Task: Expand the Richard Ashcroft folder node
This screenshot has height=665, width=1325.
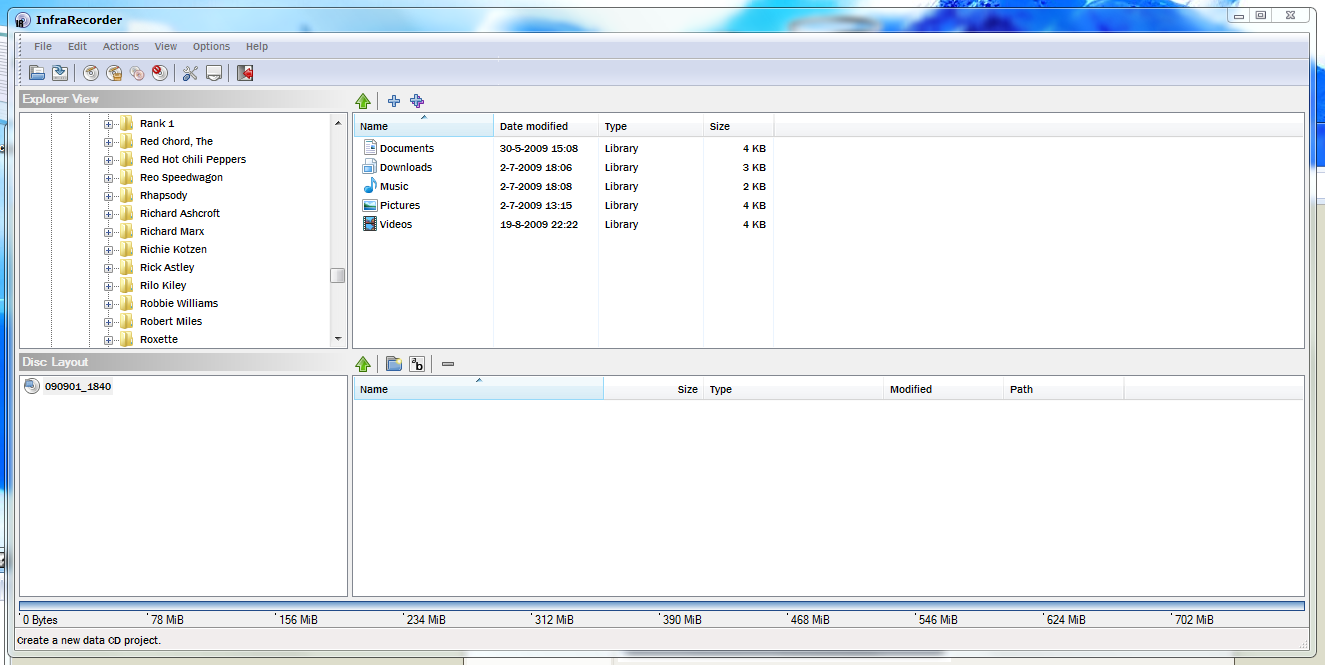Action: pos(109,214)
